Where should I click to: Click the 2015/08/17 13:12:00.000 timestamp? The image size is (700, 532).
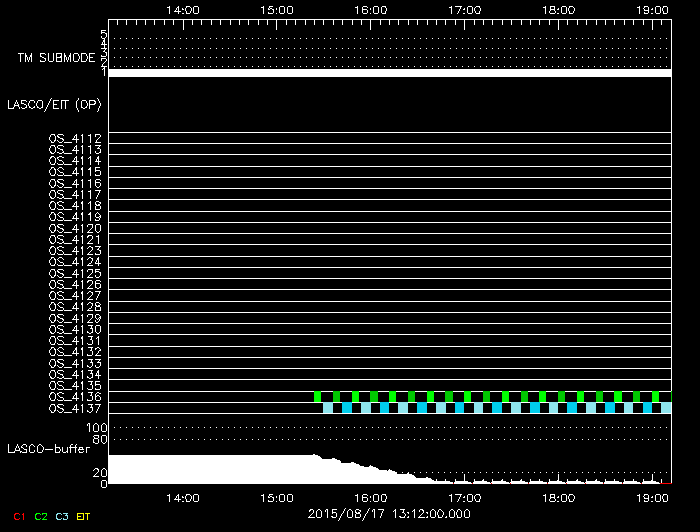[x=388, y=514]
